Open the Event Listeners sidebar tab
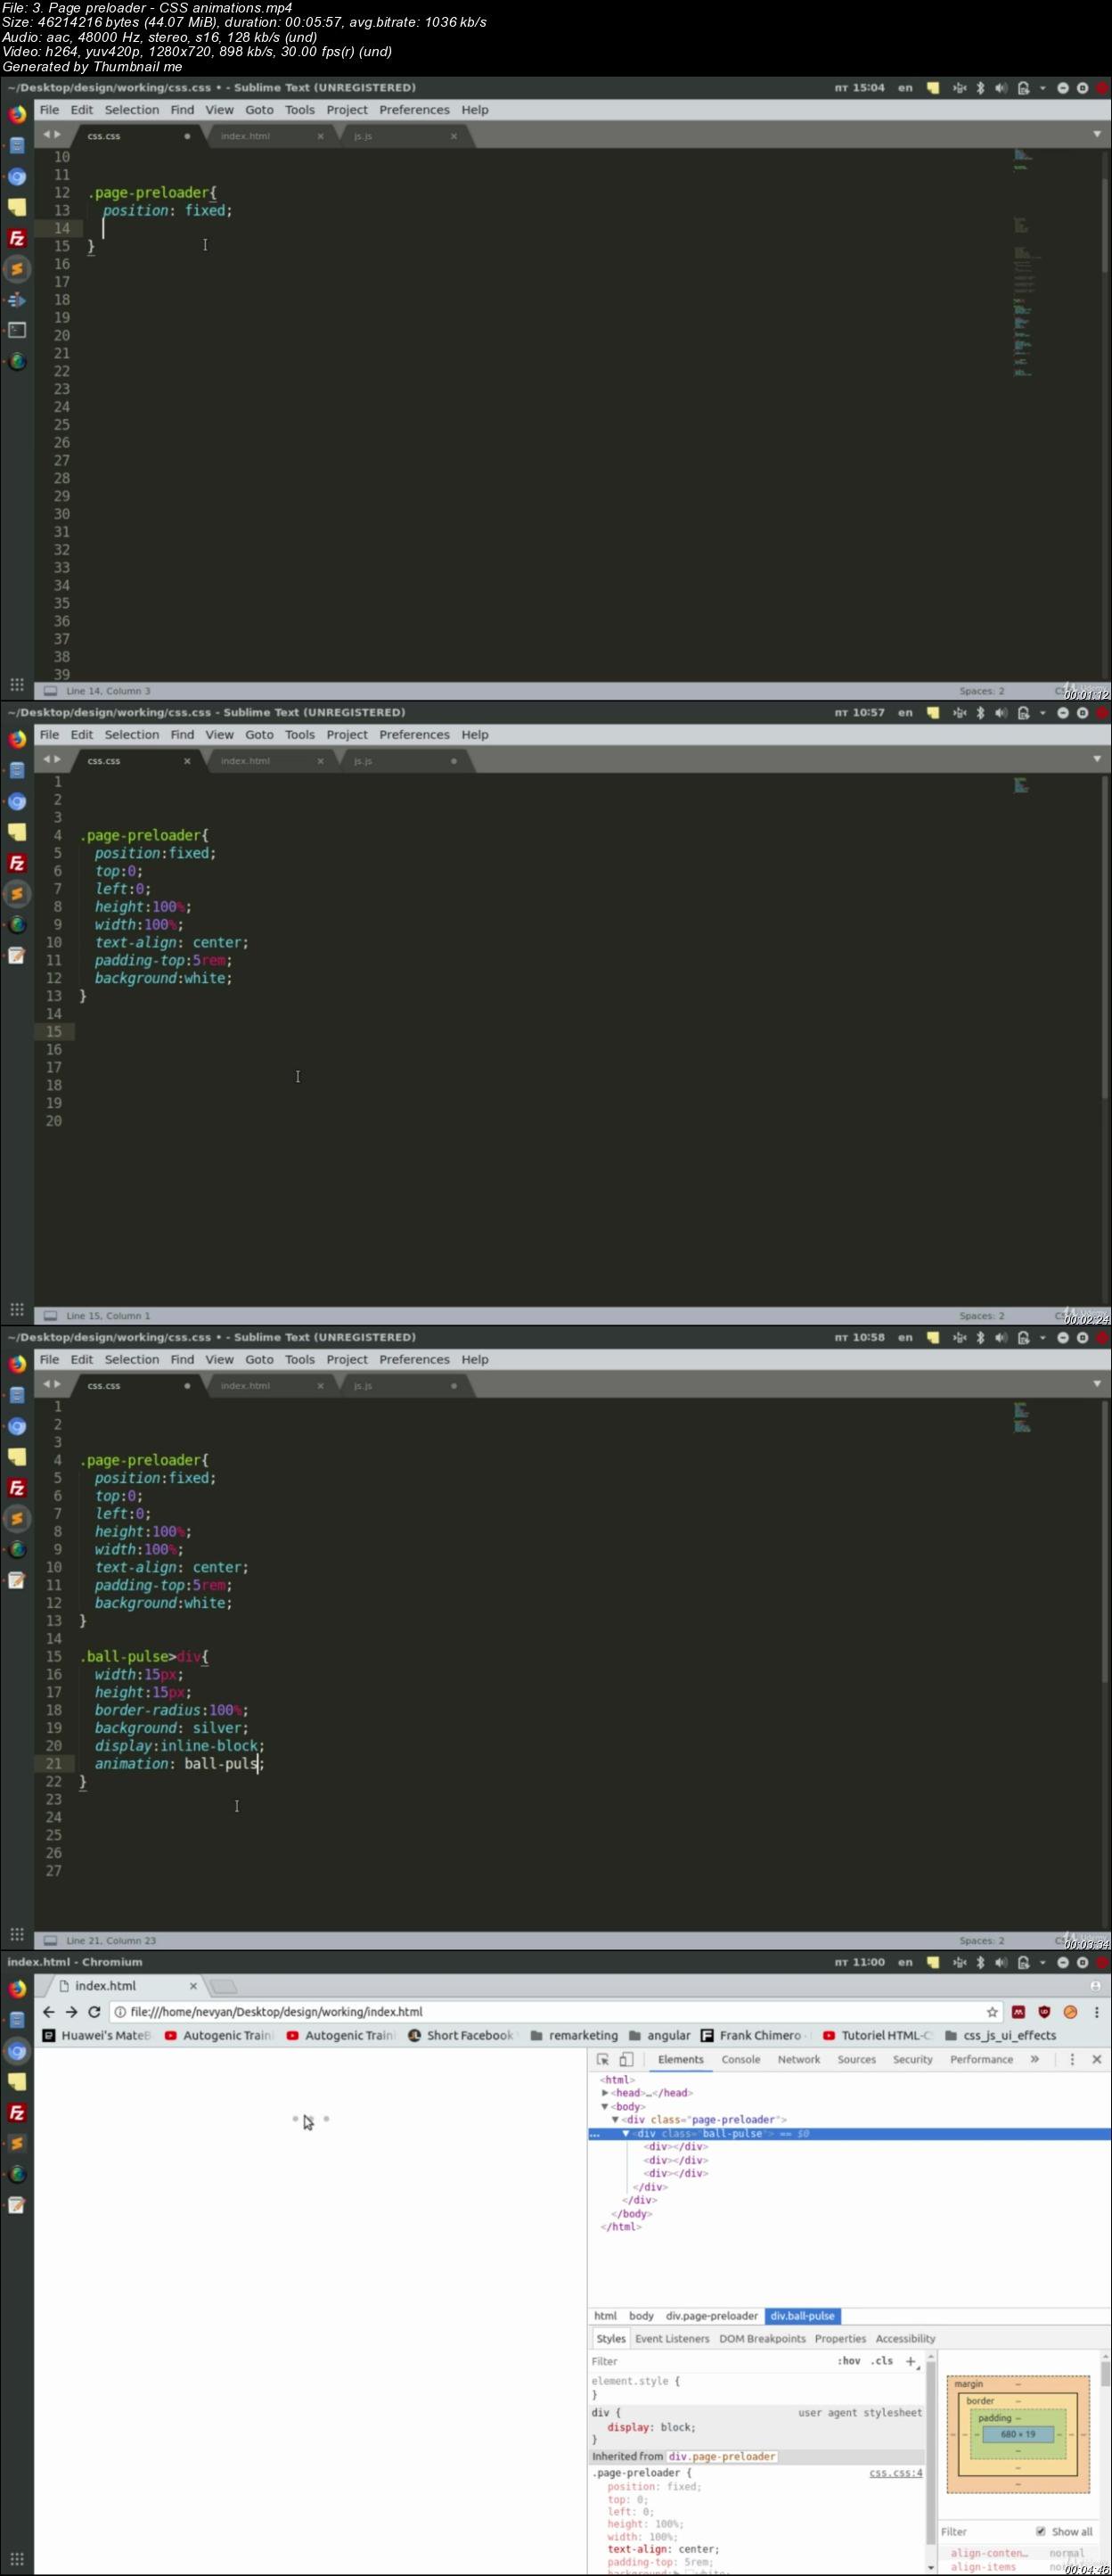This screenshot has width=1112, height=2576. pyautogui.click(x=672, y=2338)
